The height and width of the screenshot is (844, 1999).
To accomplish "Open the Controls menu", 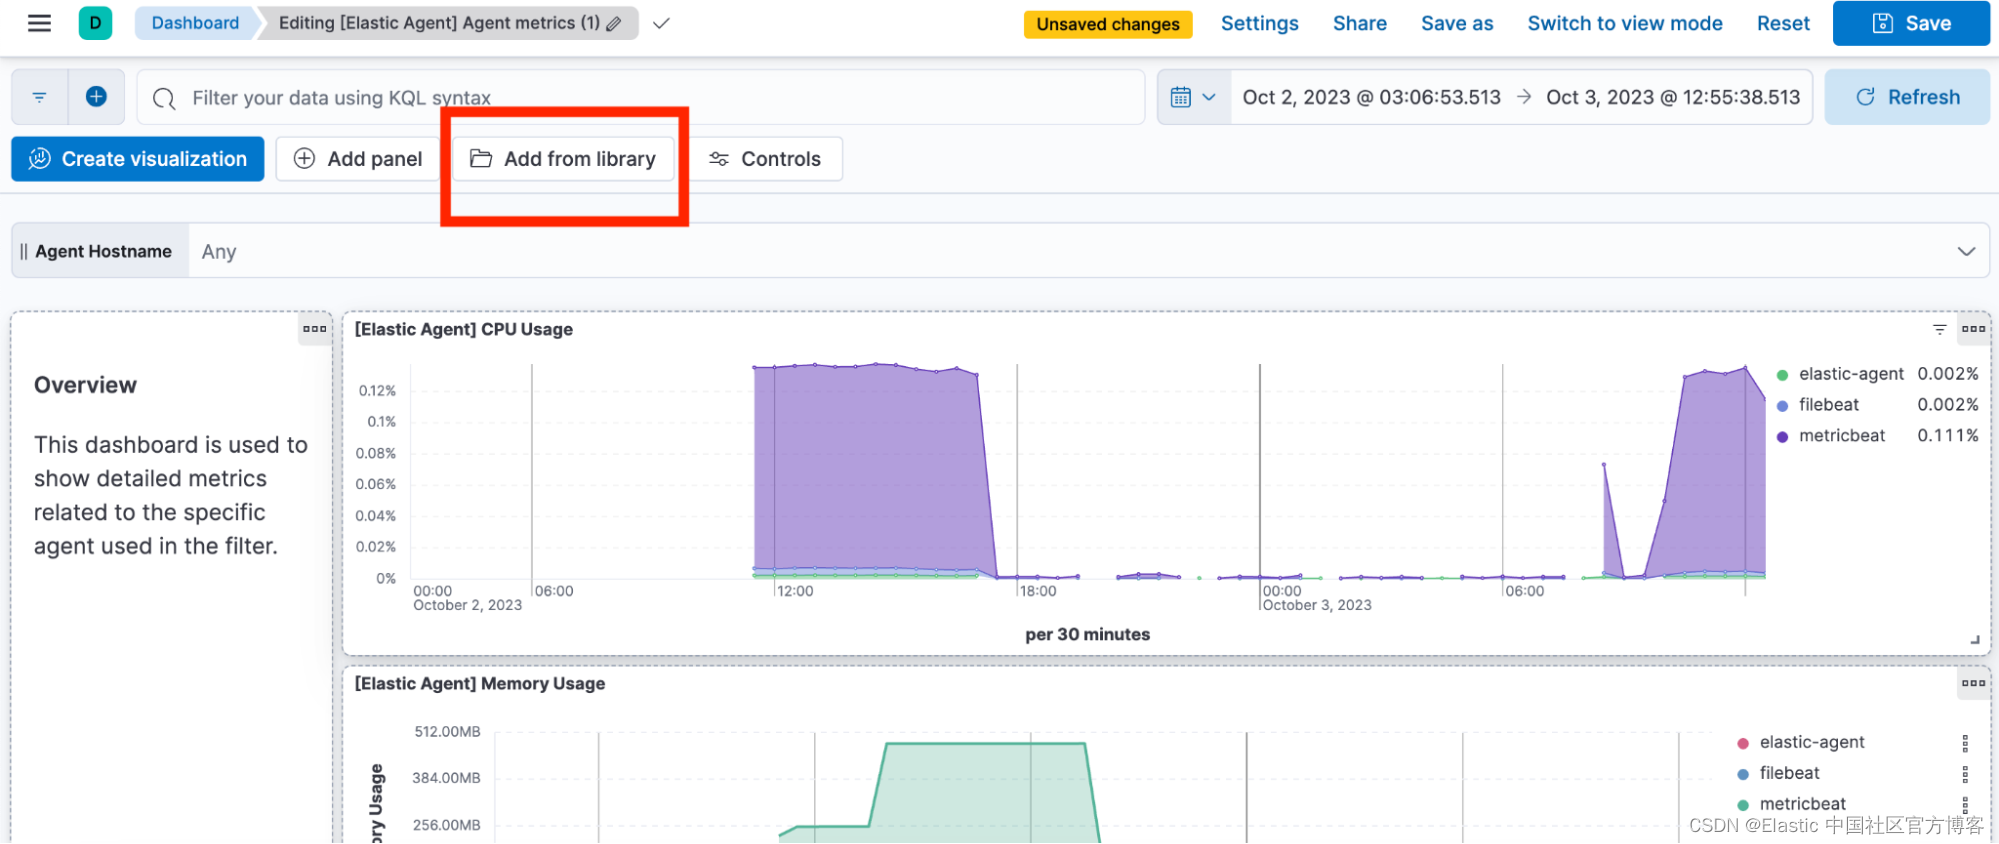I will click(x=765, y=159).
